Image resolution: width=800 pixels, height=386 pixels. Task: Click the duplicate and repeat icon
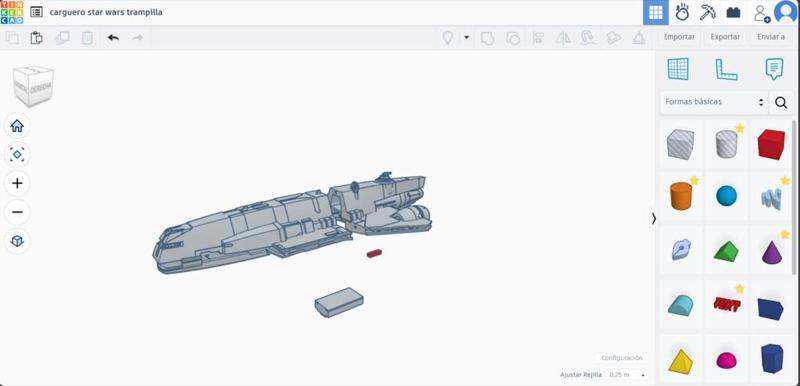pyautogui.click(x=62, y=38)
